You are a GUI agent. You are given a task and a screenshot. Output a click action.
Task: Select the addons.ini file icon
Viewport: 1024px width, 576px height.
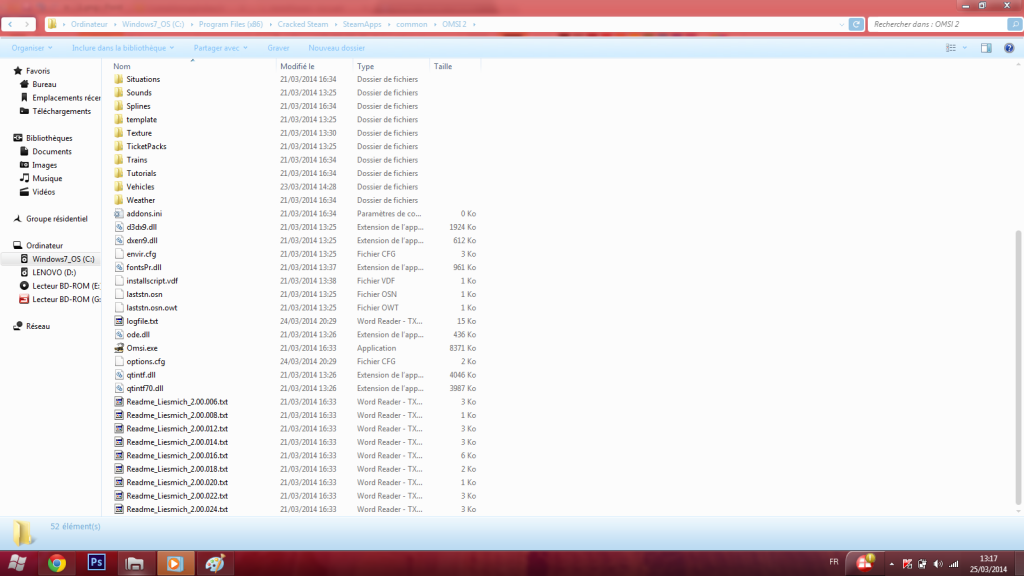click(x=119, y=214)
